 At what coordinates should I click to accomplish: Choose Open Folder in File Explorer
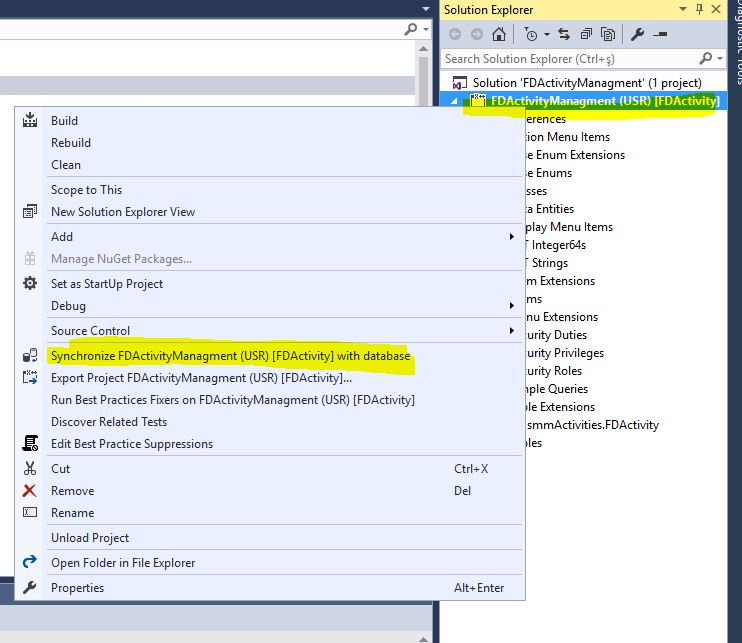pos(123,563)
